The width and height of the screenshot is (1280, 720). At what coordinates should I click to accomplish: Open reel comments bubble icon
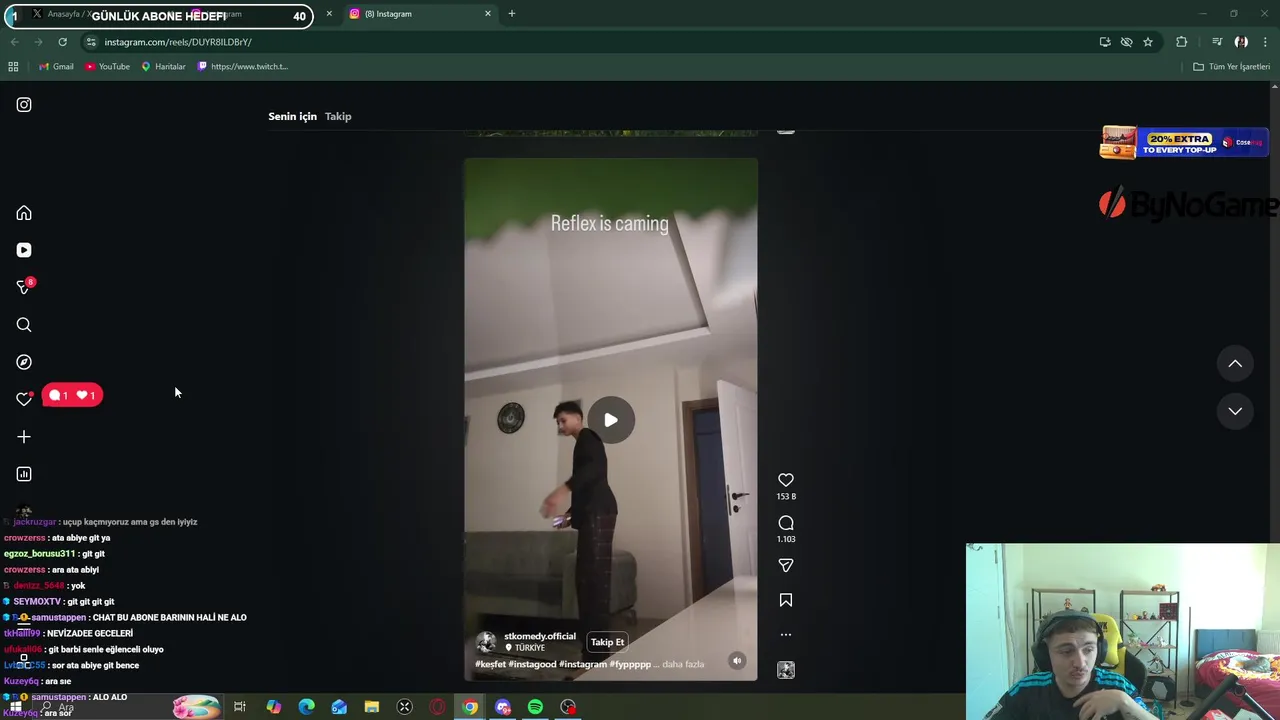[x=786, y=523]
